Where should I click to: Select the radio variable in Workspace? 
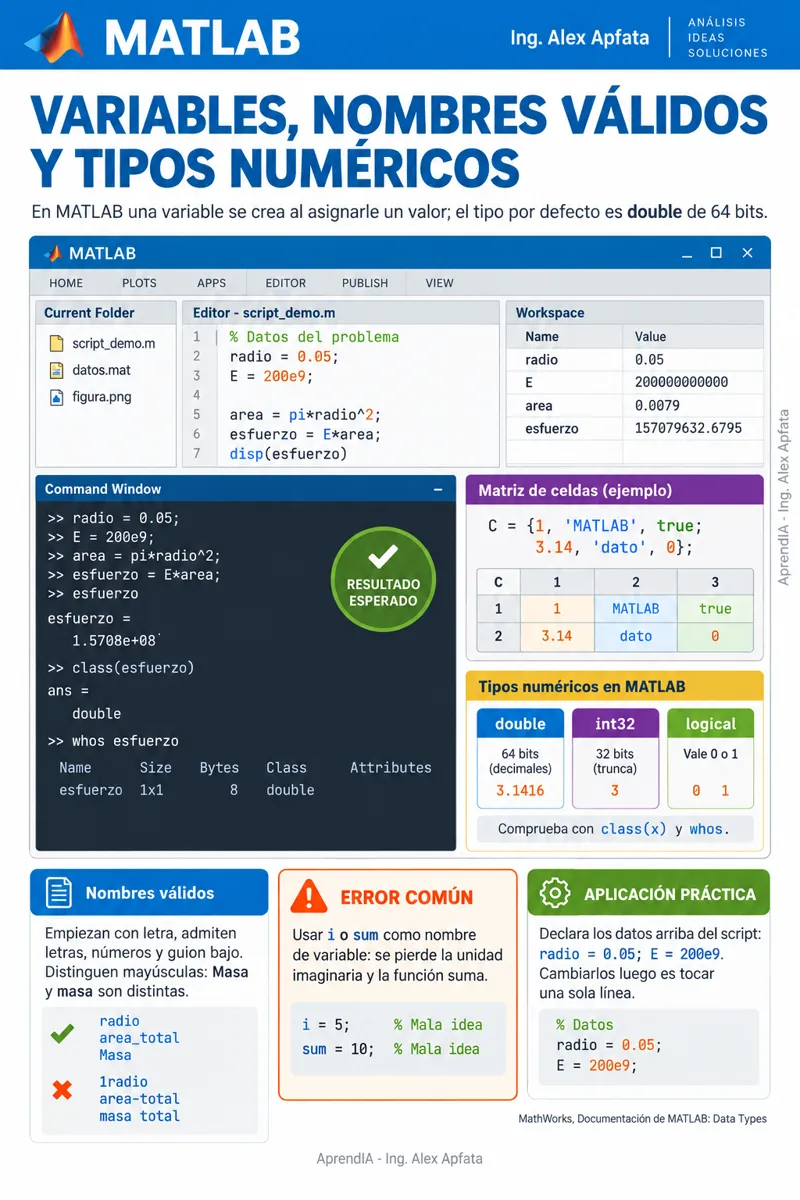tap(634, 360)
